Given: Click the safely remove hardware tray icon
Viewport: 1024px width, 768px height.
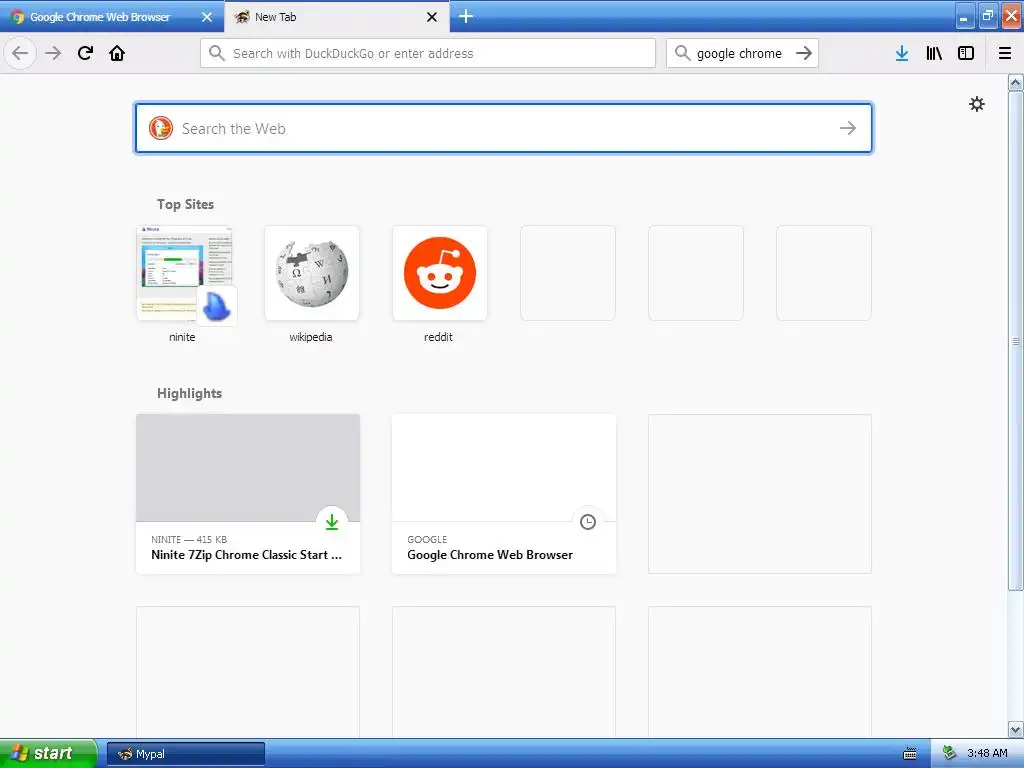Looking at the screenshot, I should [950, 754].
